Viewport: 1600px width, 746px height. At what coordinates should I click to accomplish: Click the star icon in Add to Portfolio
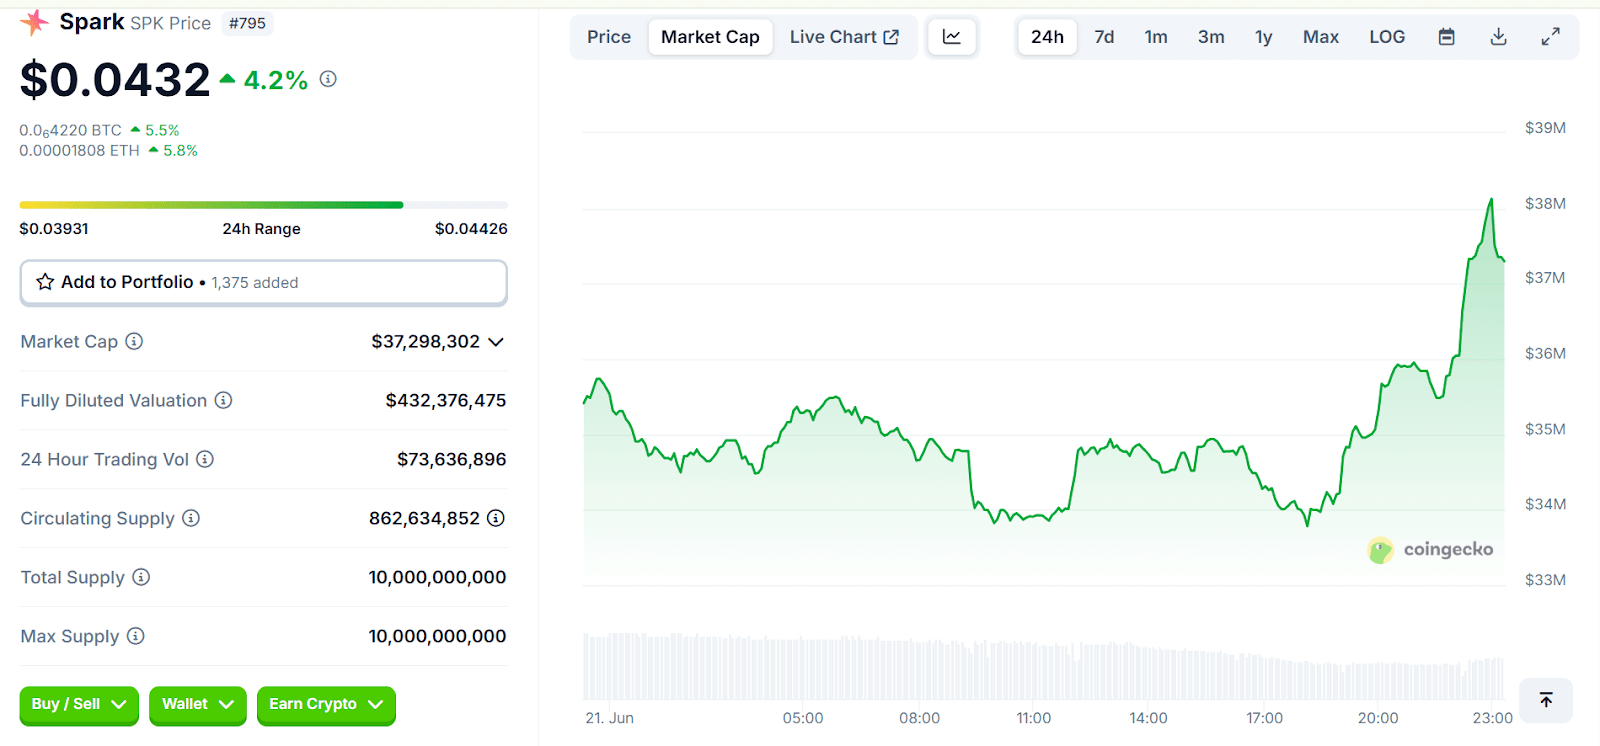coord(45,282)
